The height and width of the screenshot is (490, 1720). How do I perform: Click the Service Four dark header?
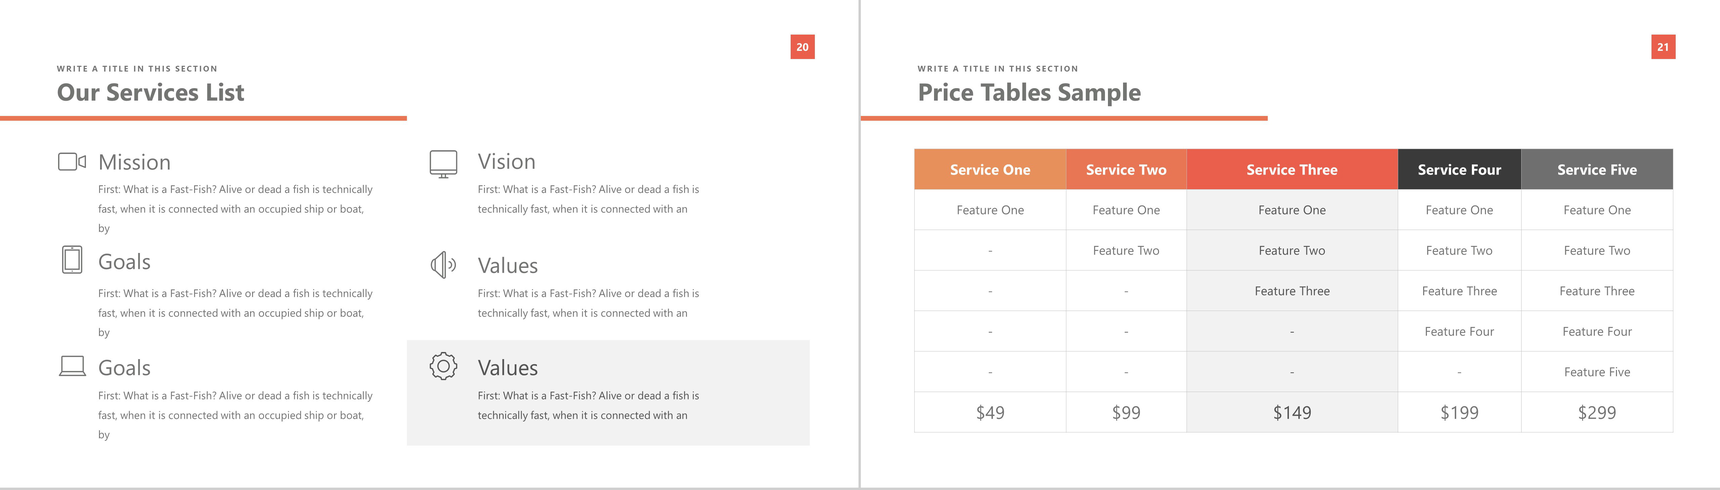(x=1459, y=170)
